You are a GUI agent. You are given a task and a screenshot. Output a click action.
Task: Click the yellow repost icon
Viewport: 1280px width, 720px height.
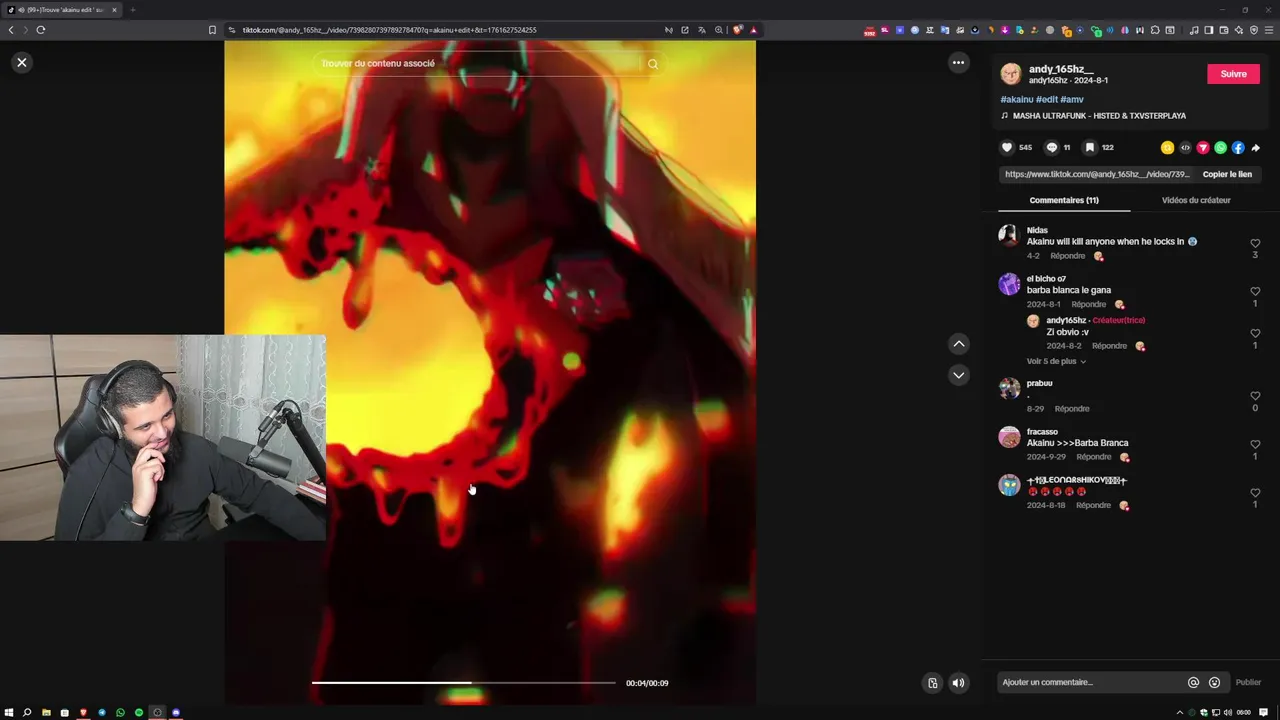[x=1167, y=147]
